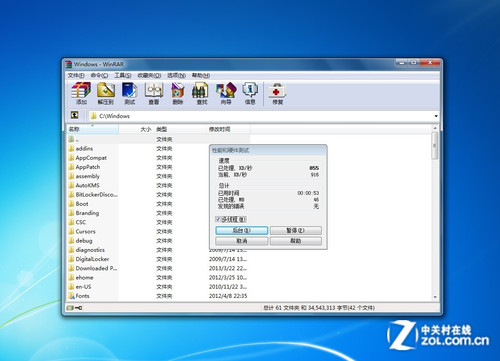Sort by the 类型 type column header
Screen dimensions: 500x361
coord(179,129)
